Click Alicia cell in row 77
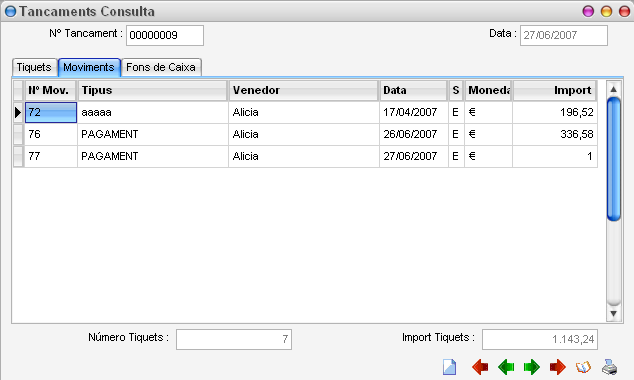Image resolution: width=634 pixels, height=380 pixels. tap(304, 156)
